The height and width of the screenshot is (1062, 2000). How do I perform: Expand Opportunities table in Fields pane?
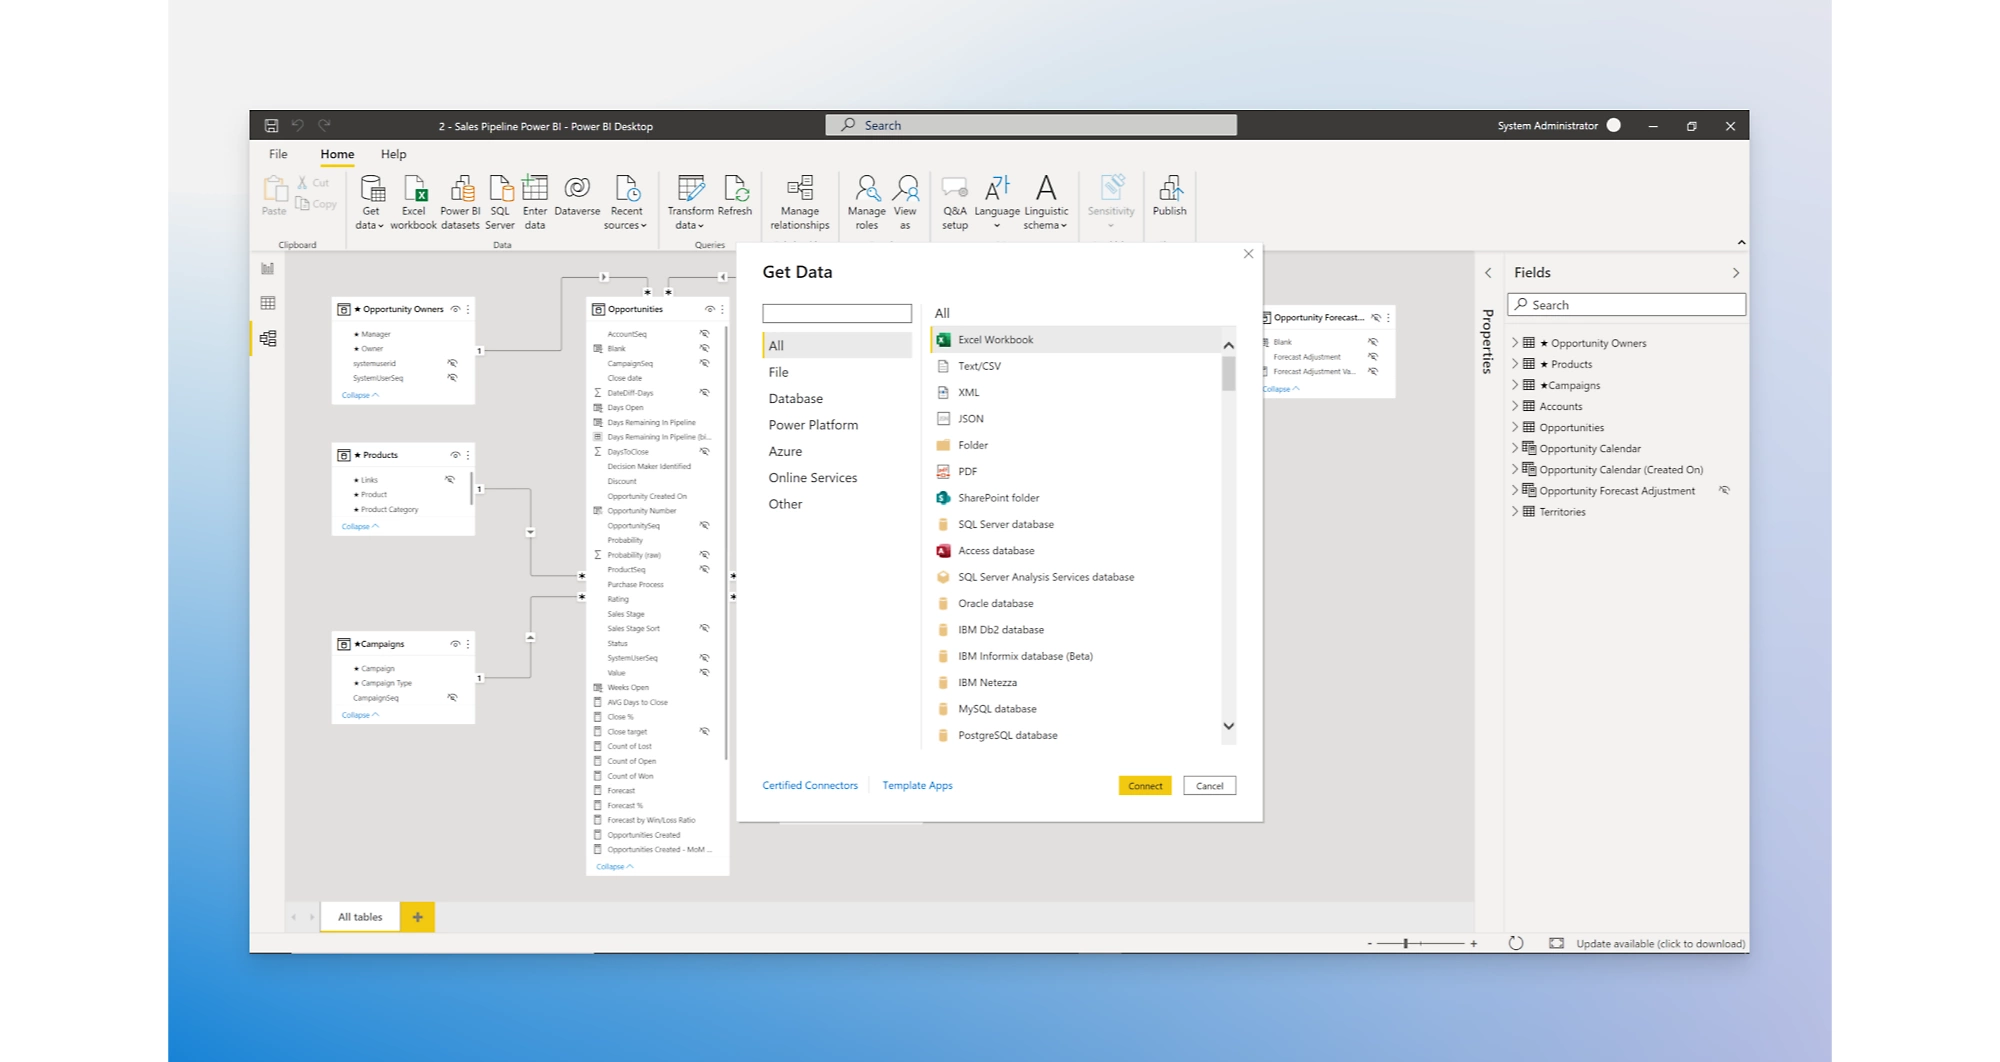(x=1515, y=427)
